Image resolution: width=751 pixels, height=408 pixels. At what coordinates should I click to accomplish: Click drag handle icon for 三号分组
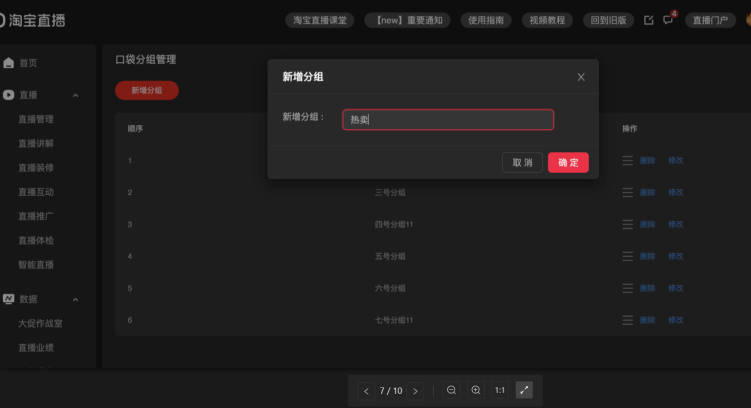point(627,193)
